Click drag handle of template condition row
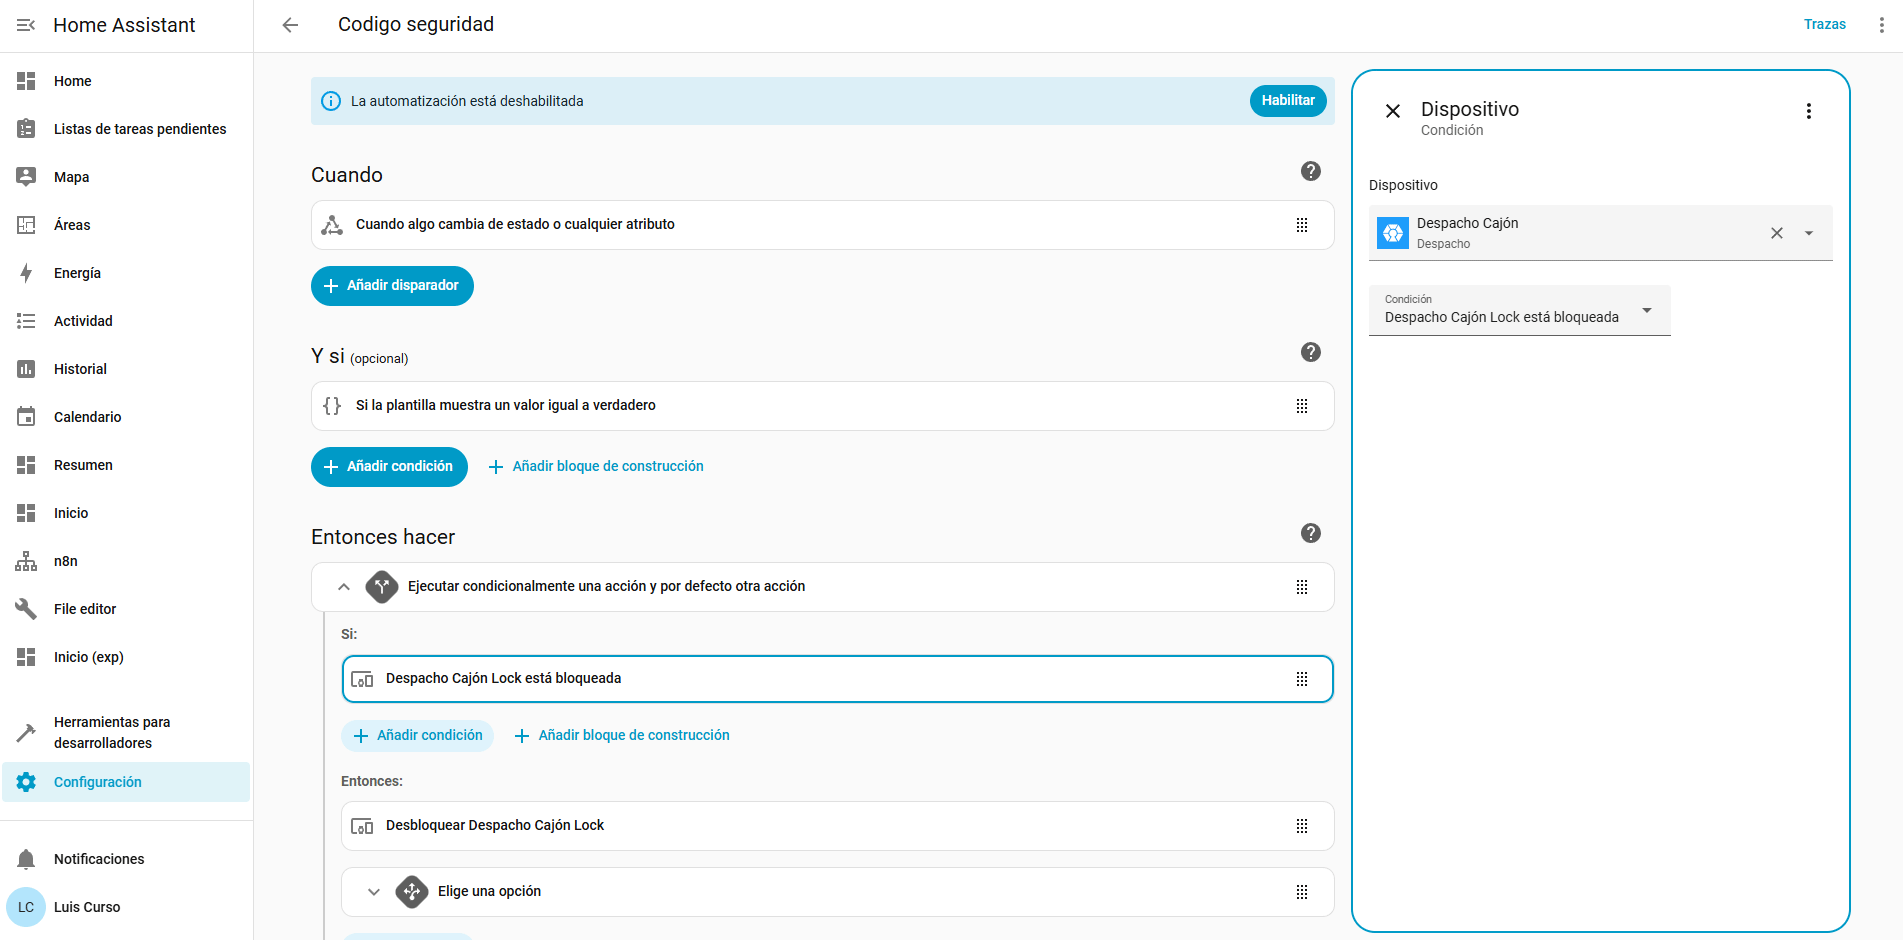The image size is (1903, 940). 1302,406
